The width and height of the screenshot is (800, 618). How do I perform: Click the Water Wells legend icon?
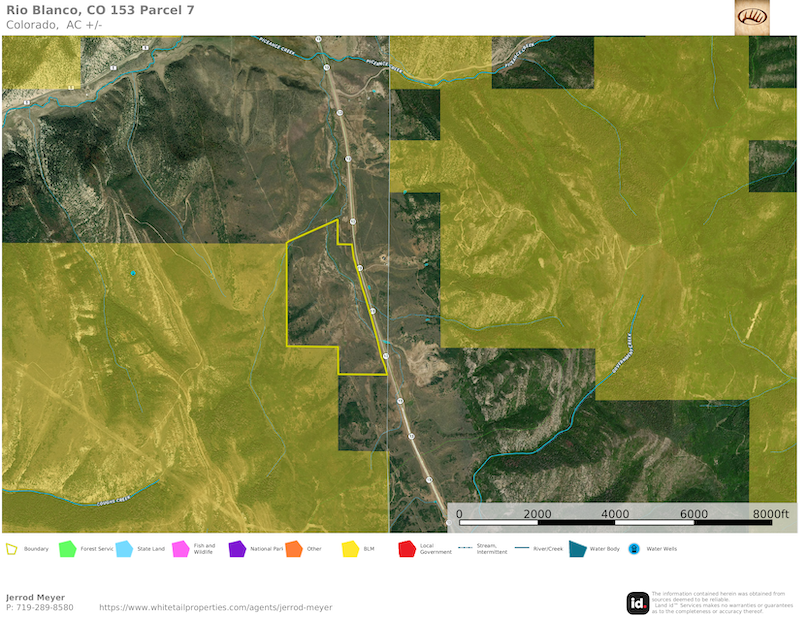click(633, 549)
